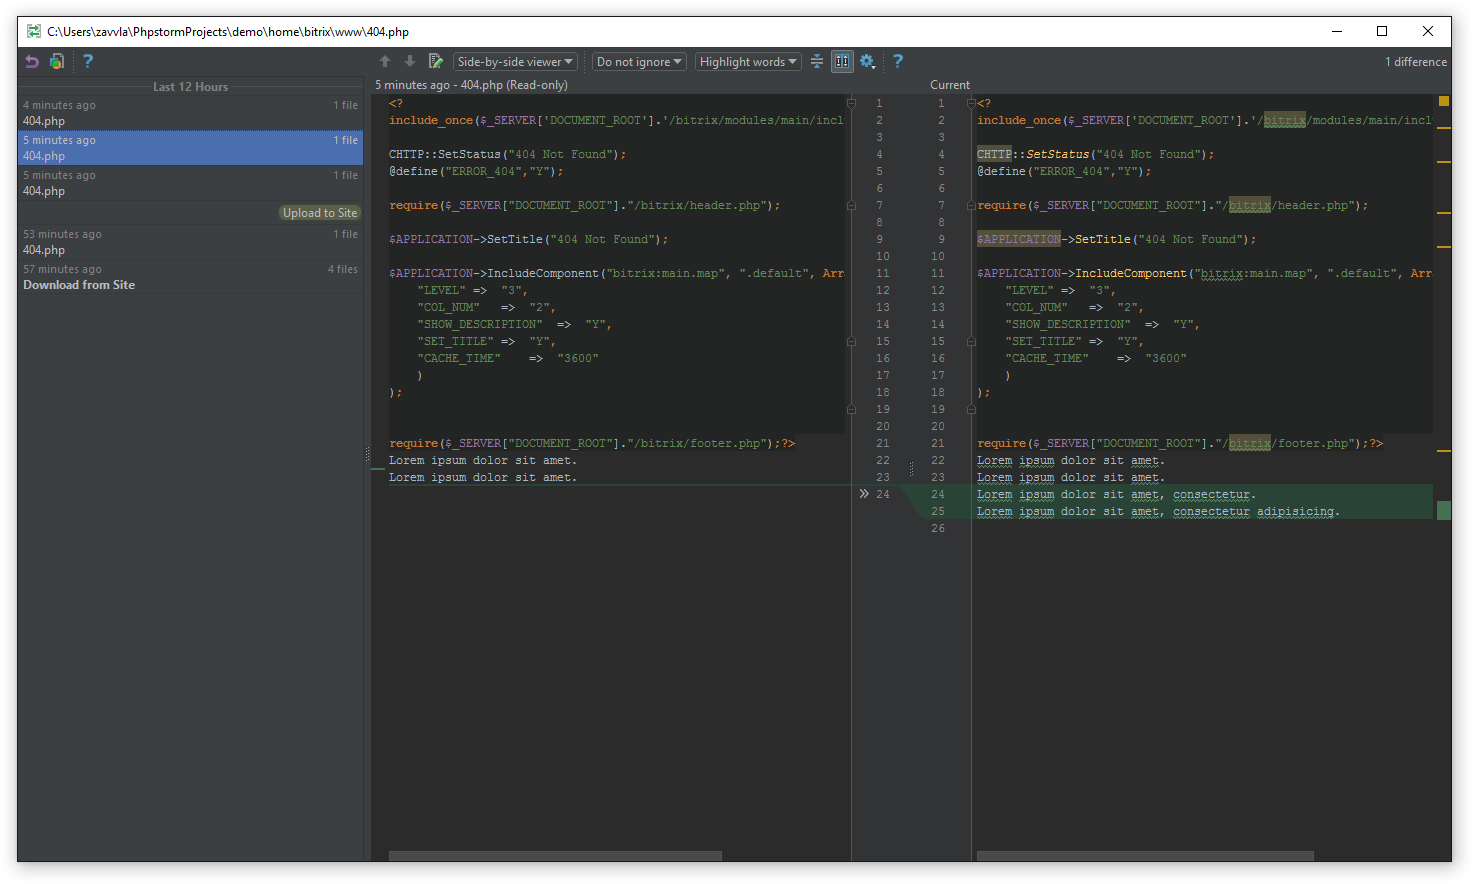Expand the Highlight words dropdown
This screenshot has height=884, width=1473.
point(748,62)
